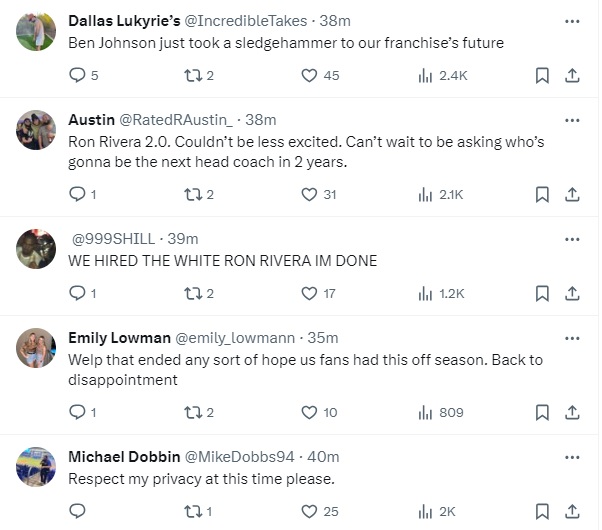The image size is (602, 530).
Task: Retweet Emily Lowman's disappointment tweet
Action: point(194,411)
